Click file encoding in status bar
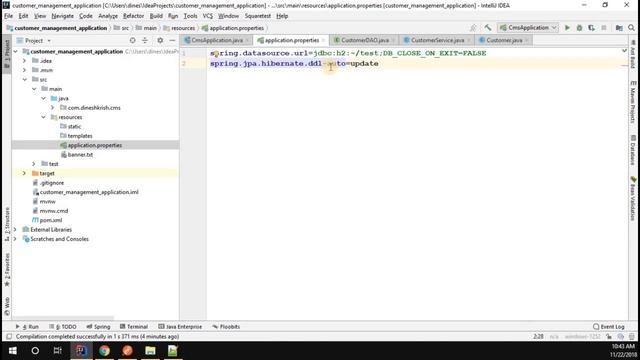 582,337
